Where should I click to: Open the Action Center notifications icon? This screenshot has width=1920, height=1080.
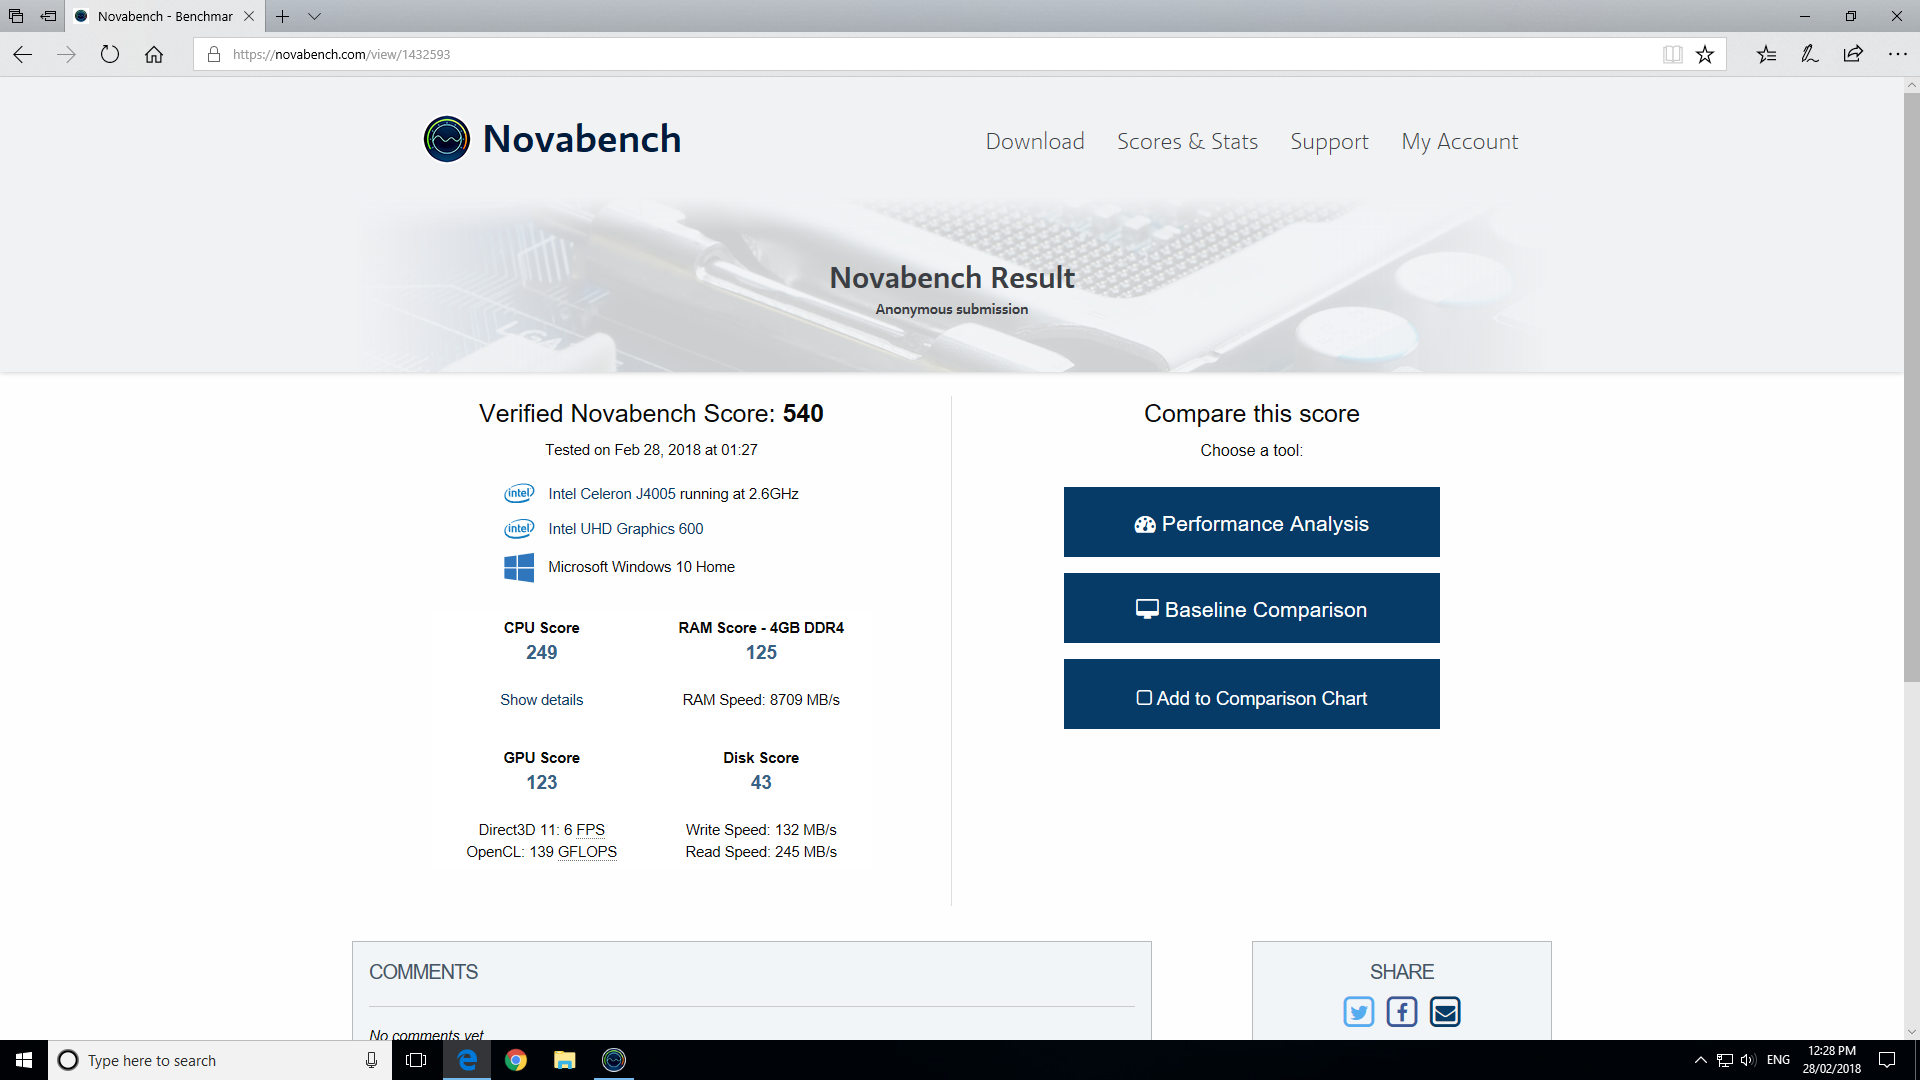1887,1060
